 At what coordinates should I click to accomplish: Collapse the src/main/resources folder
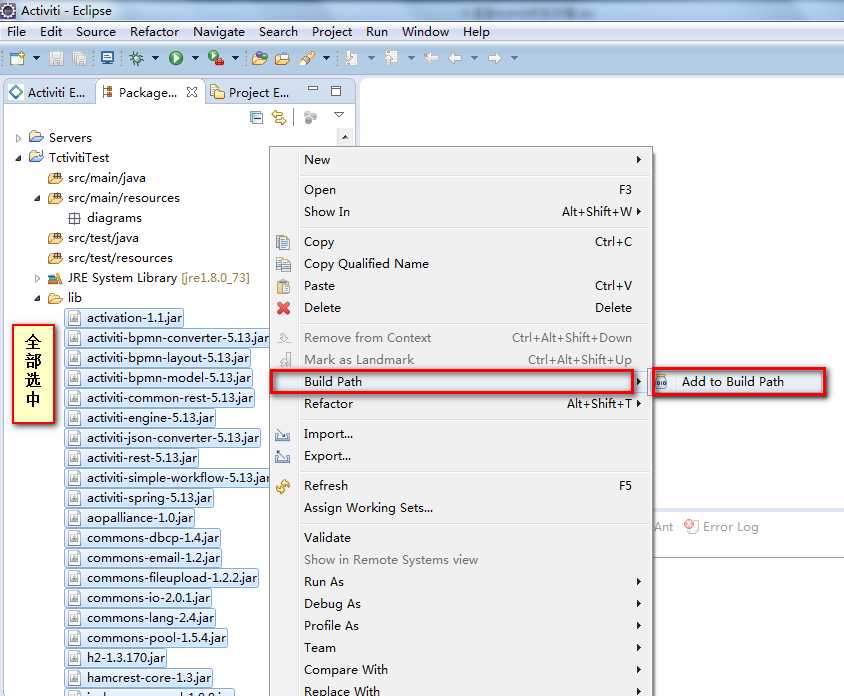point(37,198)
